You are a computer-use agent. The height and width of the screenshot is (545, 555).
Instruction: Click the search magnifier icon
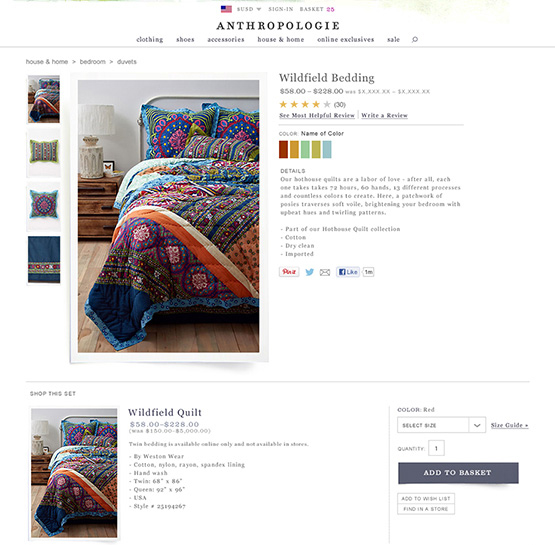[x=414, y=39]
